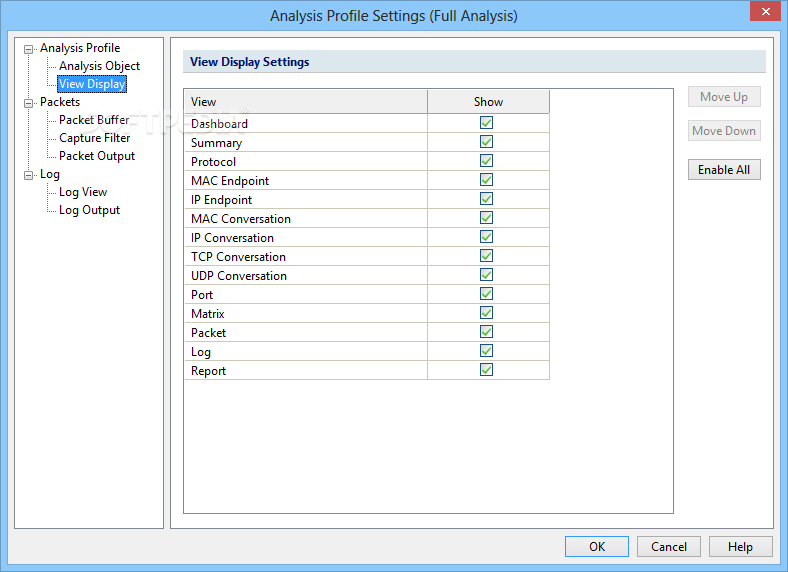Select the UDP Conversation row name
The height and width of the screenshot is (572, 788).
(x=239, y=276)
